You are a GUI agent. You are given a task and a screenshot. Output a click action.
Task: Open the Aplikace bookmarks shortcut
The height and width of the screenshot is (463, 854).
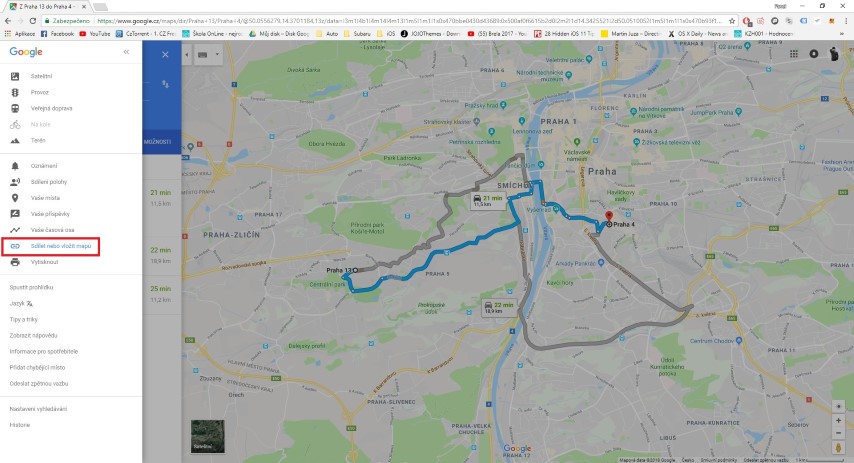[20, 34]
